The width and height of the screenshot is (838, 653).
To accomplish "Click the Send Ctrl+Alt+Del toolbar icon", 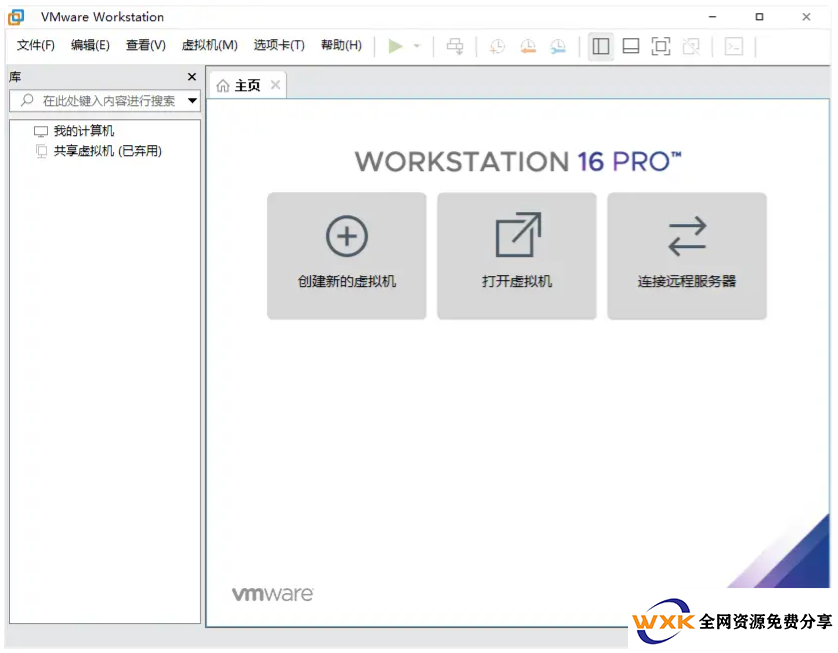I will pyautogui.click(x=455, y=46).
